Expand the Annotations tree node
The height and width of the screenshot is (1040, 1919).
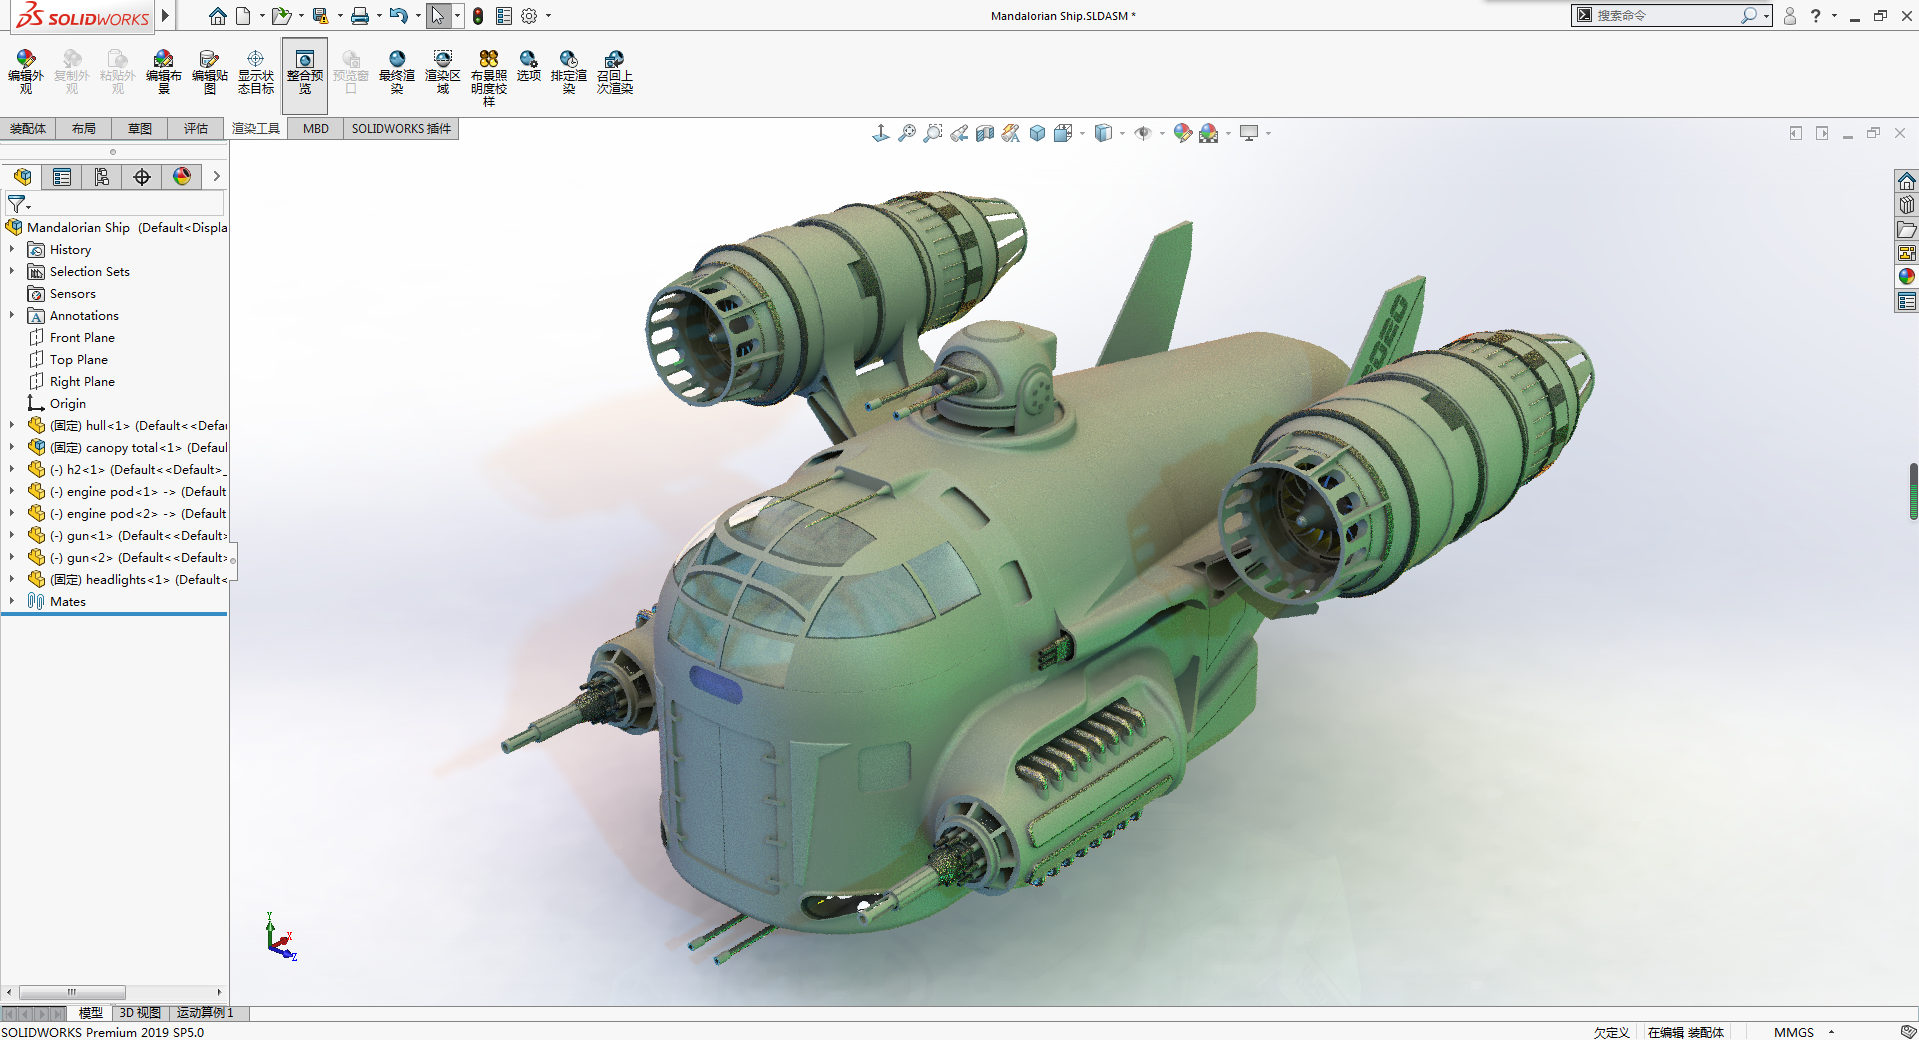point(12,315)
